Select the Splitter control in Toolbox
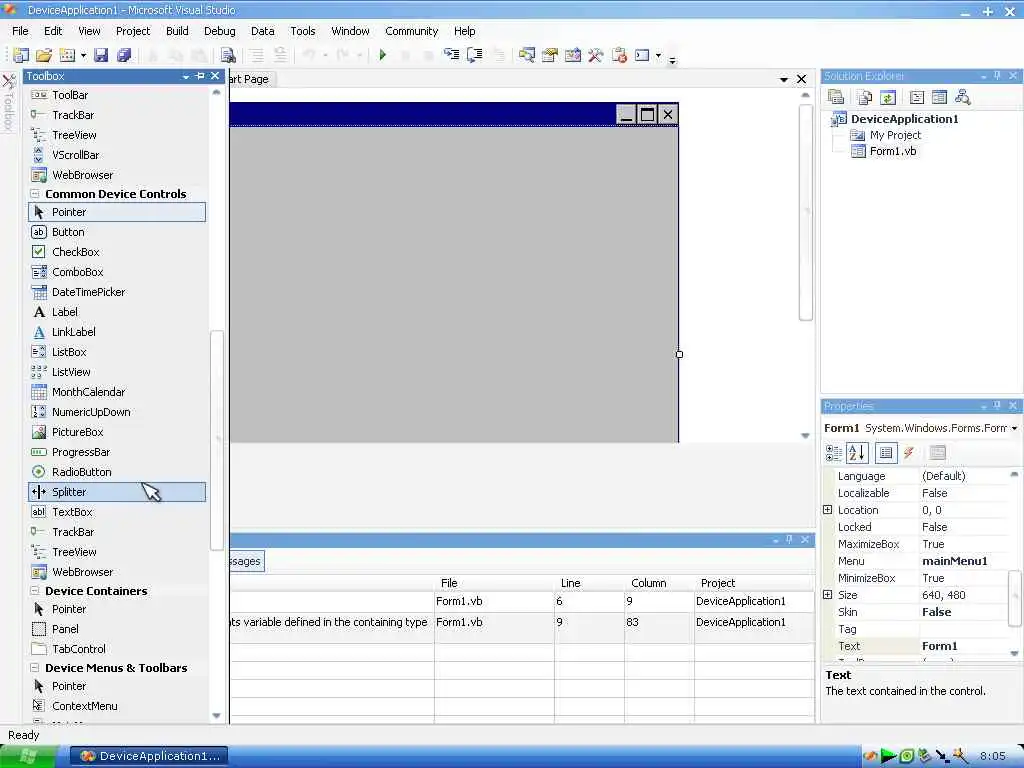The height and width of the screenshot is (768, 1024). click(x=117, y=492)
